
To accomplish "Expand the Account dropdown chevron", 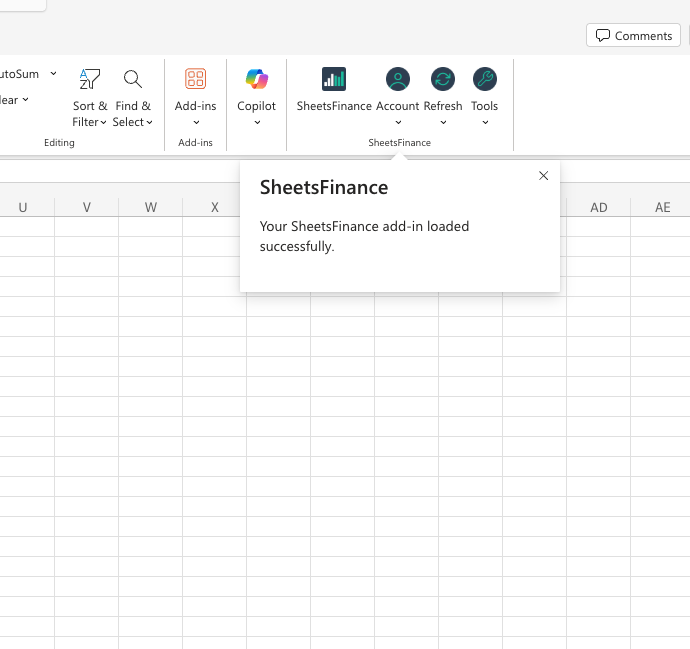I will (x=398, y=122).
